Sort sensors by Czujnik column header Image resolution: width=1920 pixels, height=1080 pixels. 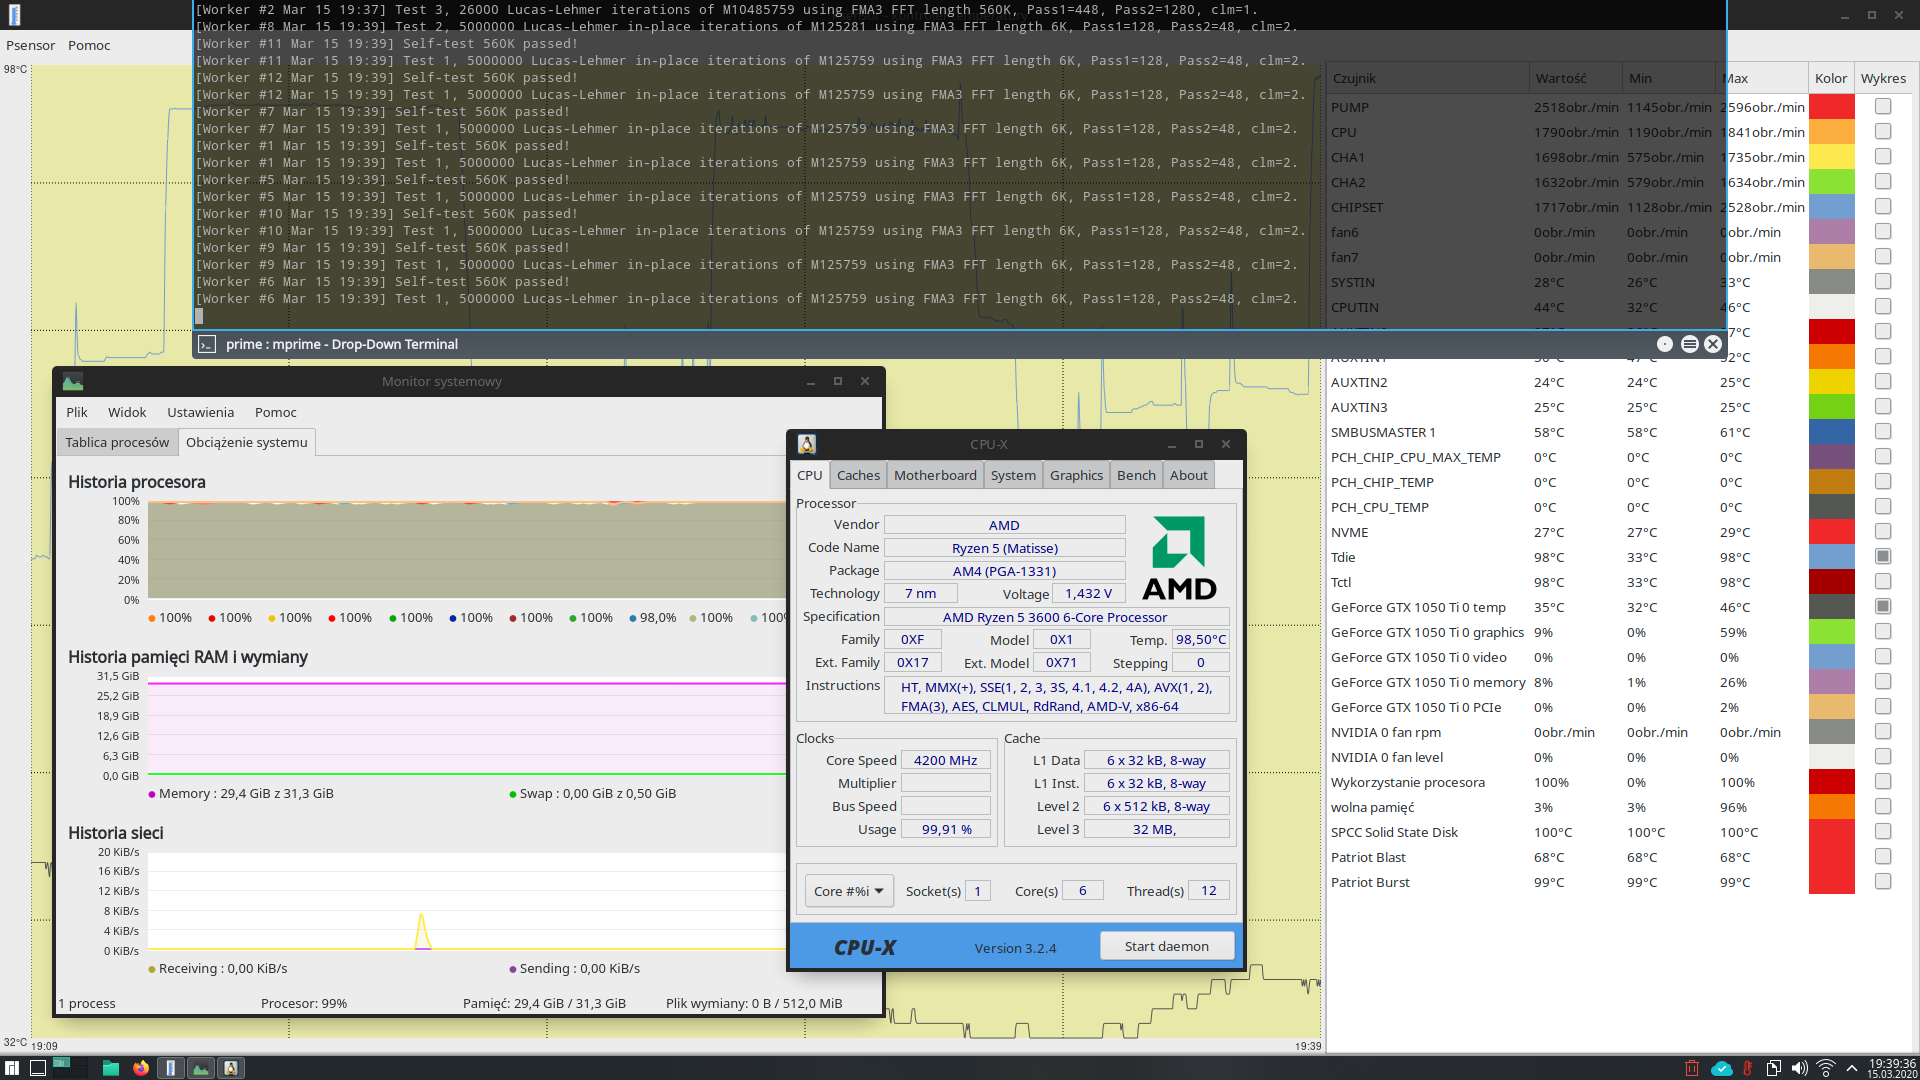pos(1427,78)
